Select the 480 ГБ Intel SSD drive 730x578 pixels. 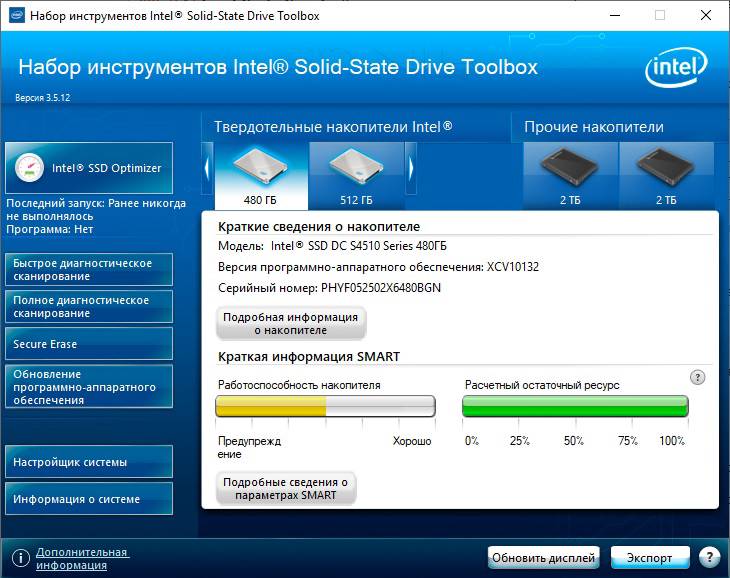pyautogui.click(x=259, y=174)
